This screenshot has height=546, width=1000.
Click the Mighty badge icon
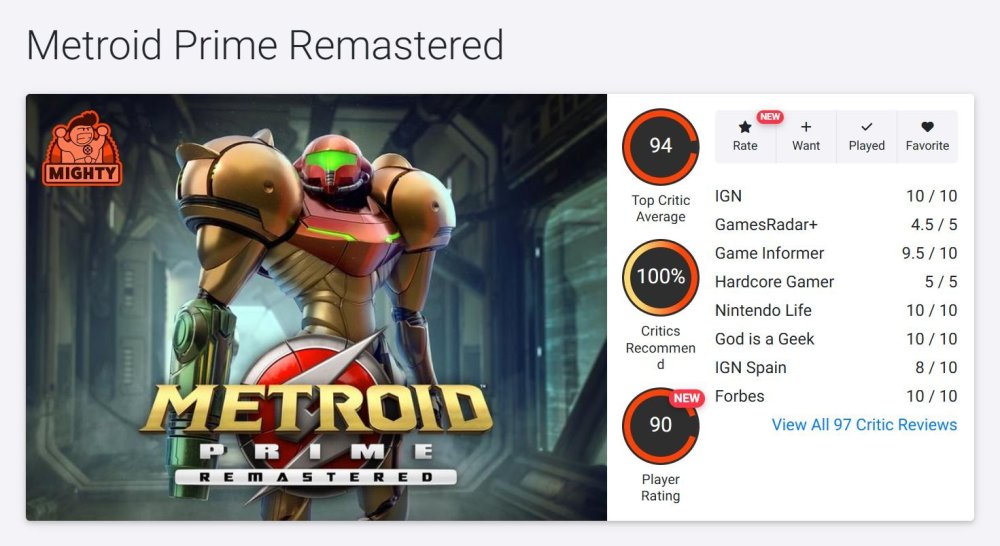pyautogui.click(x=82, y=149)
